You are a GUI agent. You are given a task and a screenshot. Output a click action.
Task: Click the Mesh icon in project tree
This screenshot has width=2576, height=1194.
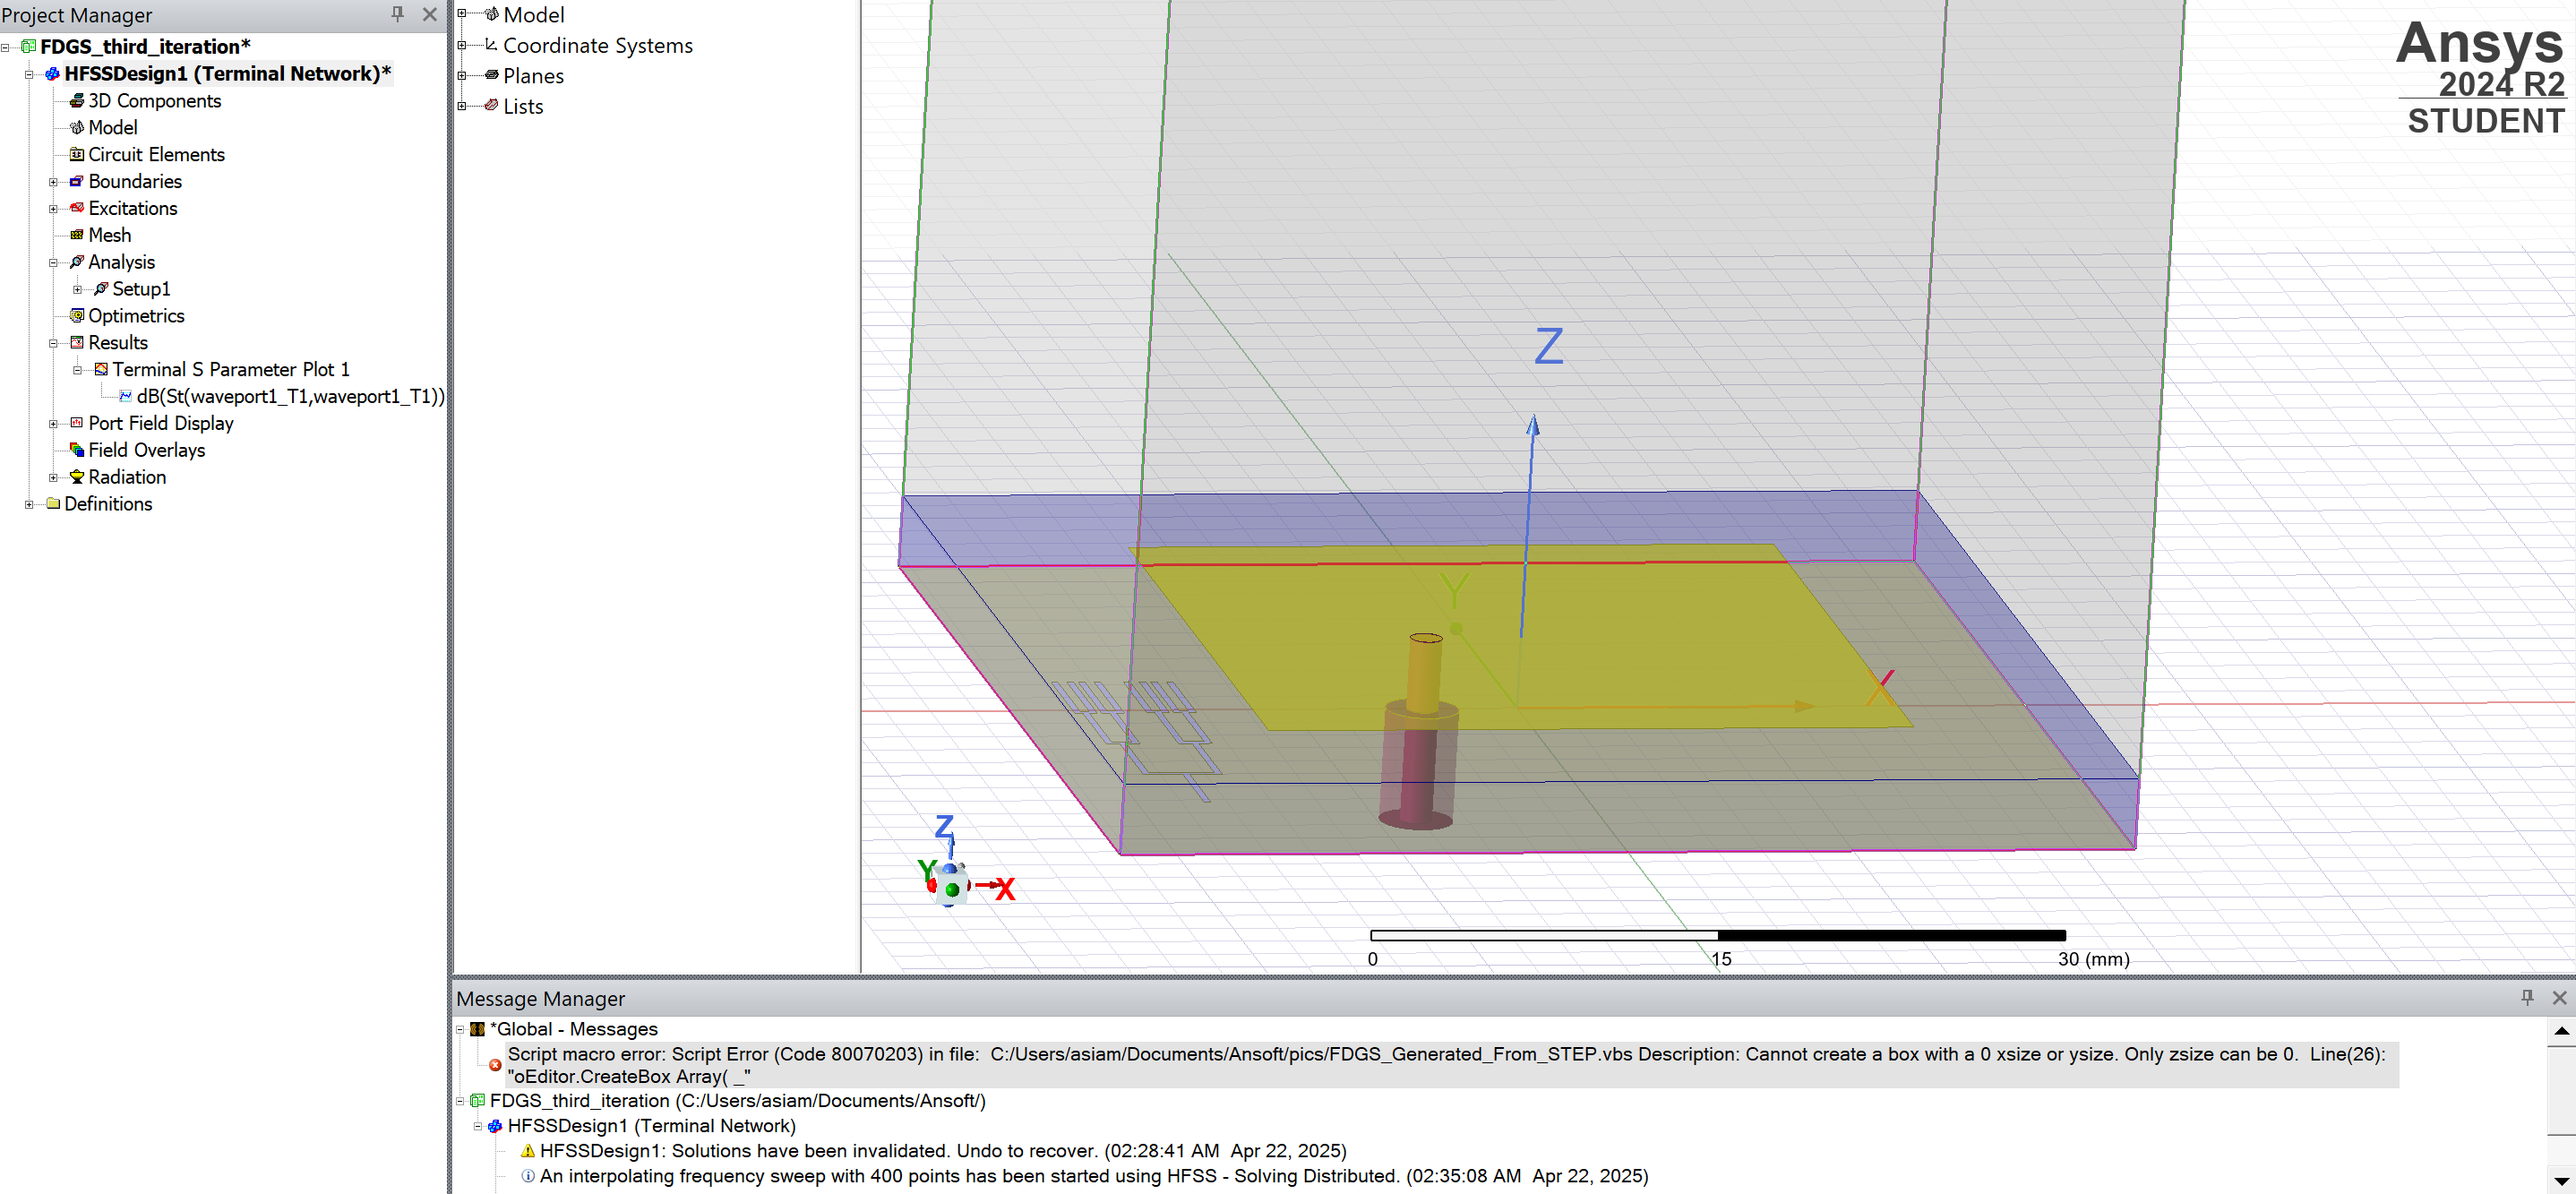tap(76, 235)
